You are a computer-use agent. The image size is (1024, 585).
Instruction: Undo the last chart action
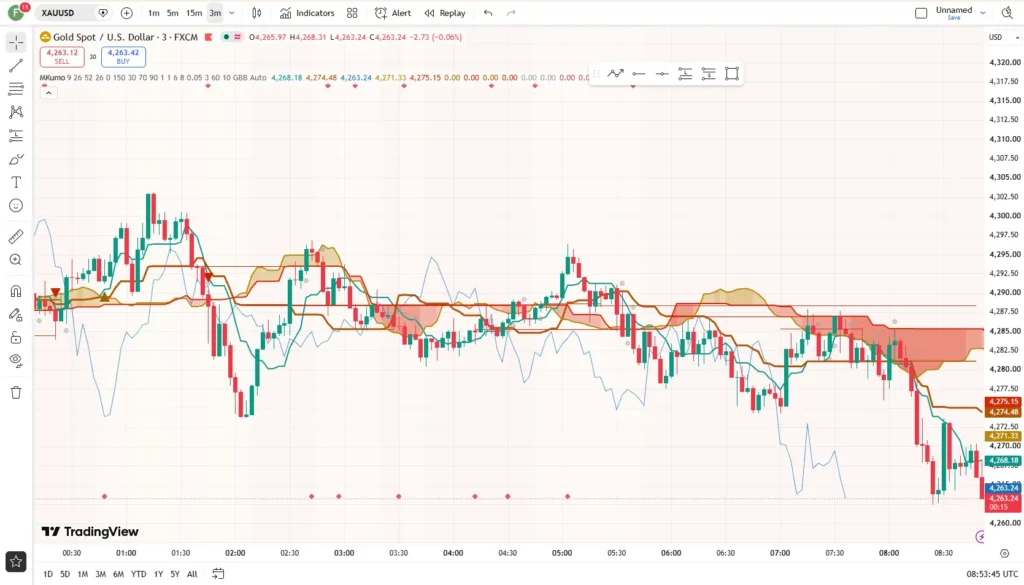click(488, 13)
